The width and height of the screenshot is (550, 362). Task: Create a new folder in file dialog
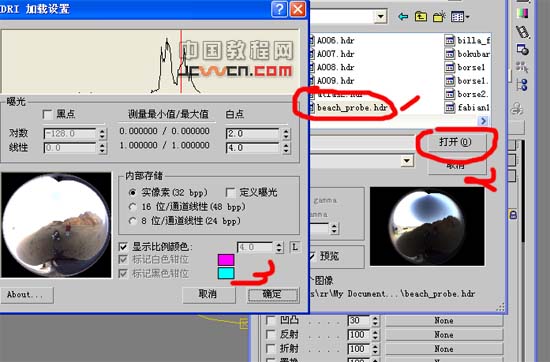[439, 16]
